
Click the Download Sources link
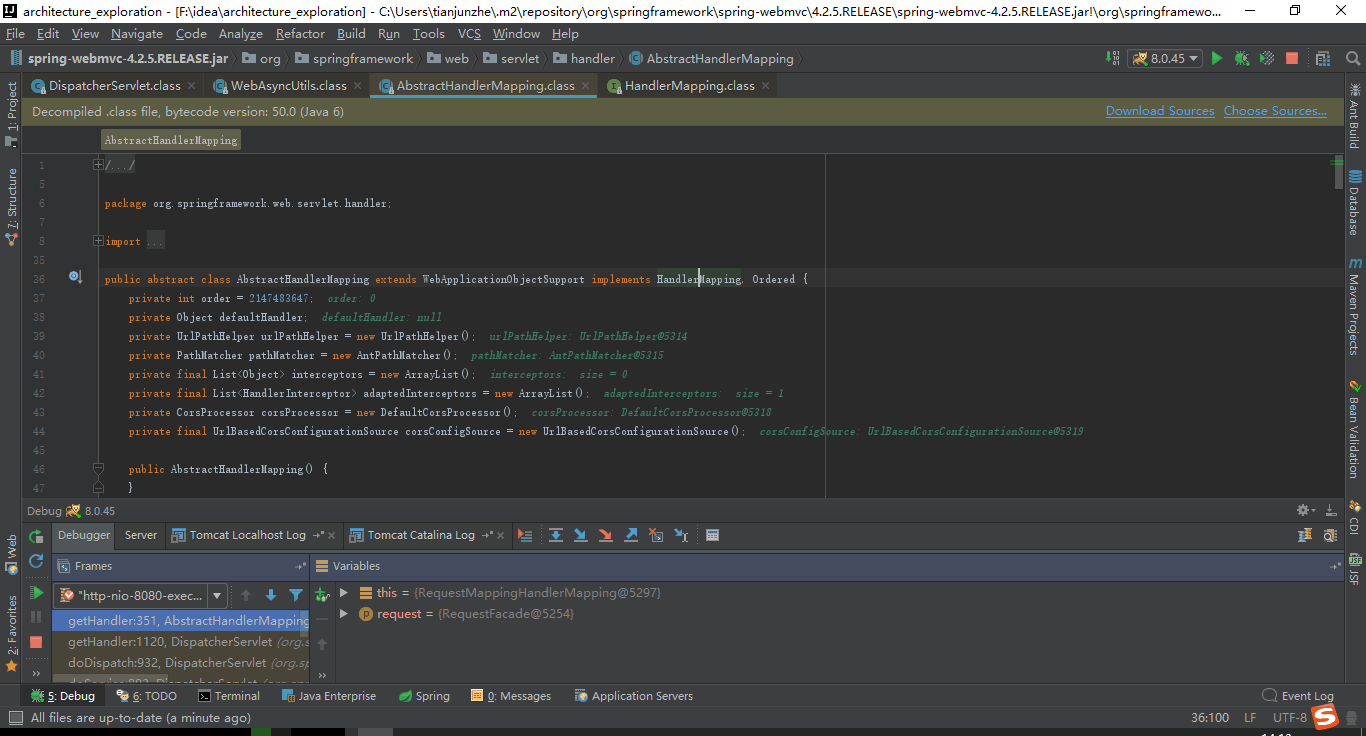pos(1159,110)
